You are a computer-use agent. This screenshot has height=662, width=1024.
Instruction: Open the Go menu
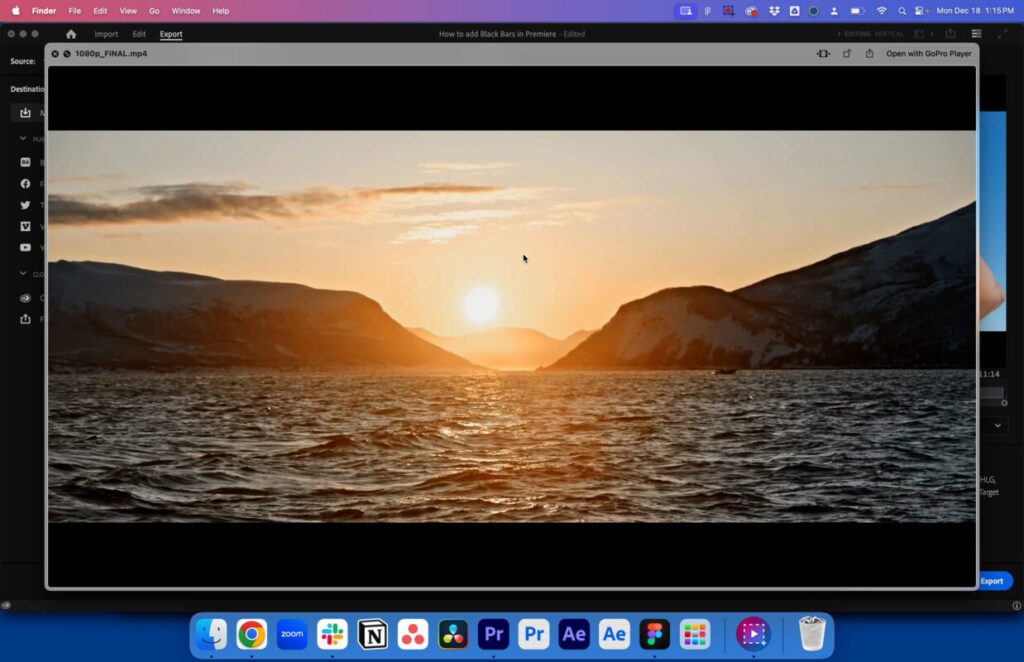pos(154,10)
